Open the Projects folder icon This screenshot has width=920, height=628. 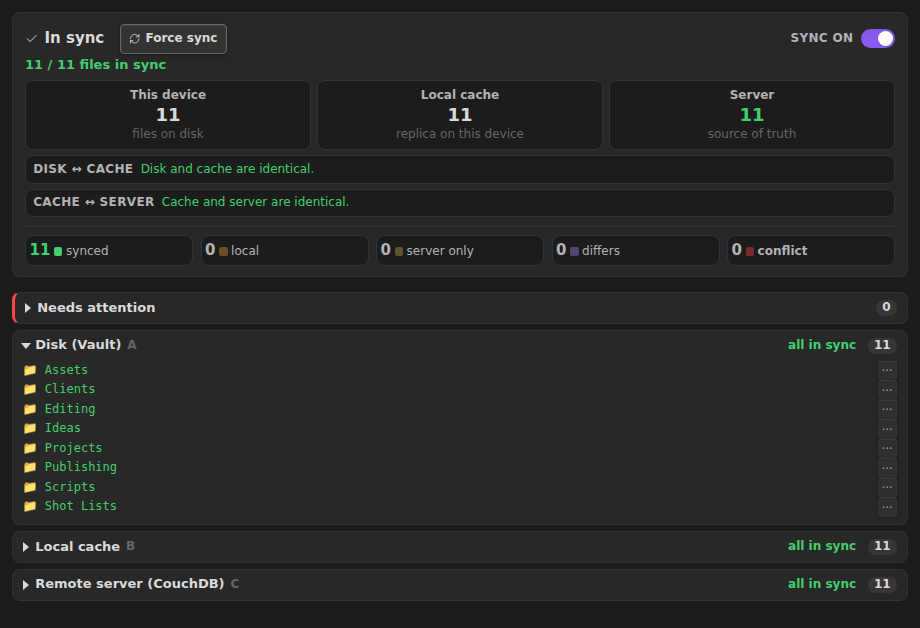[30, 448]
